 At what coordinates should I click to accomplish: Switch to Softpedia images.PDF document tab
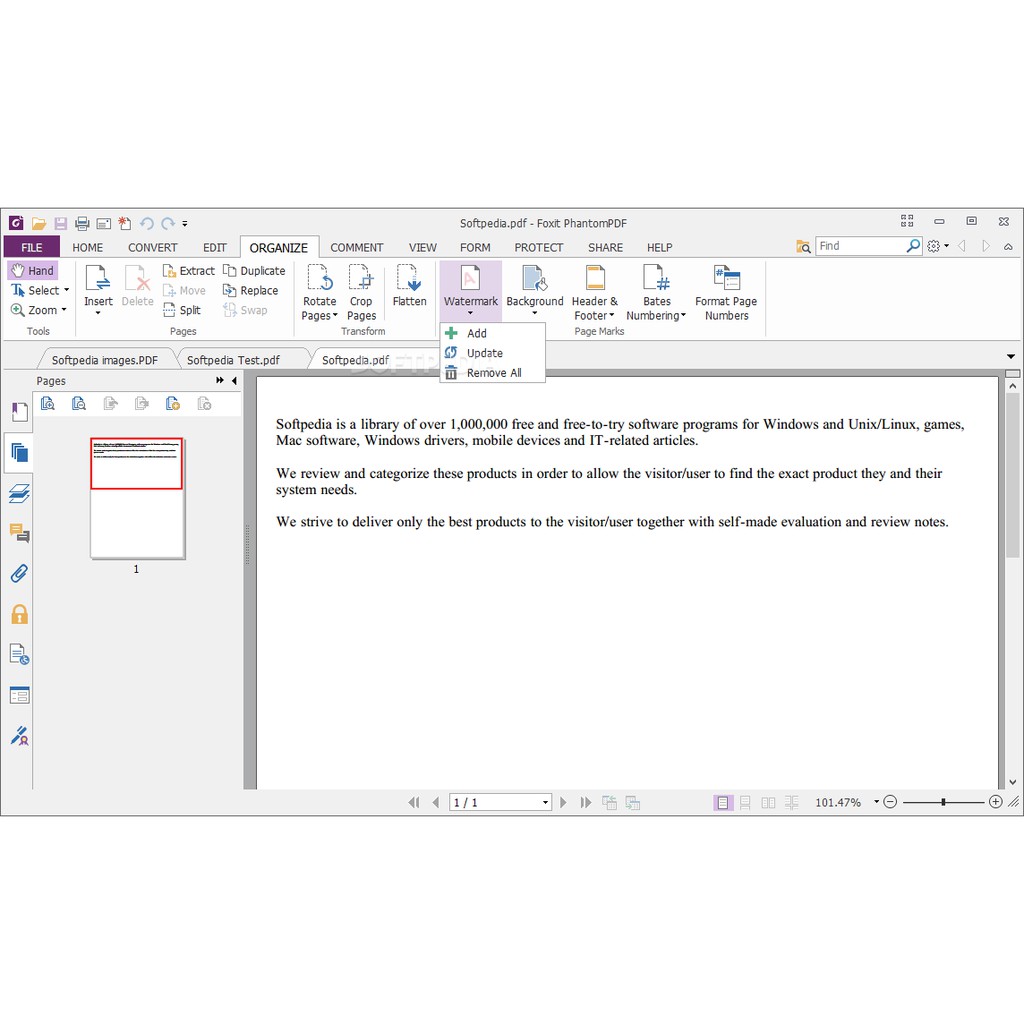tap(104, 360)
